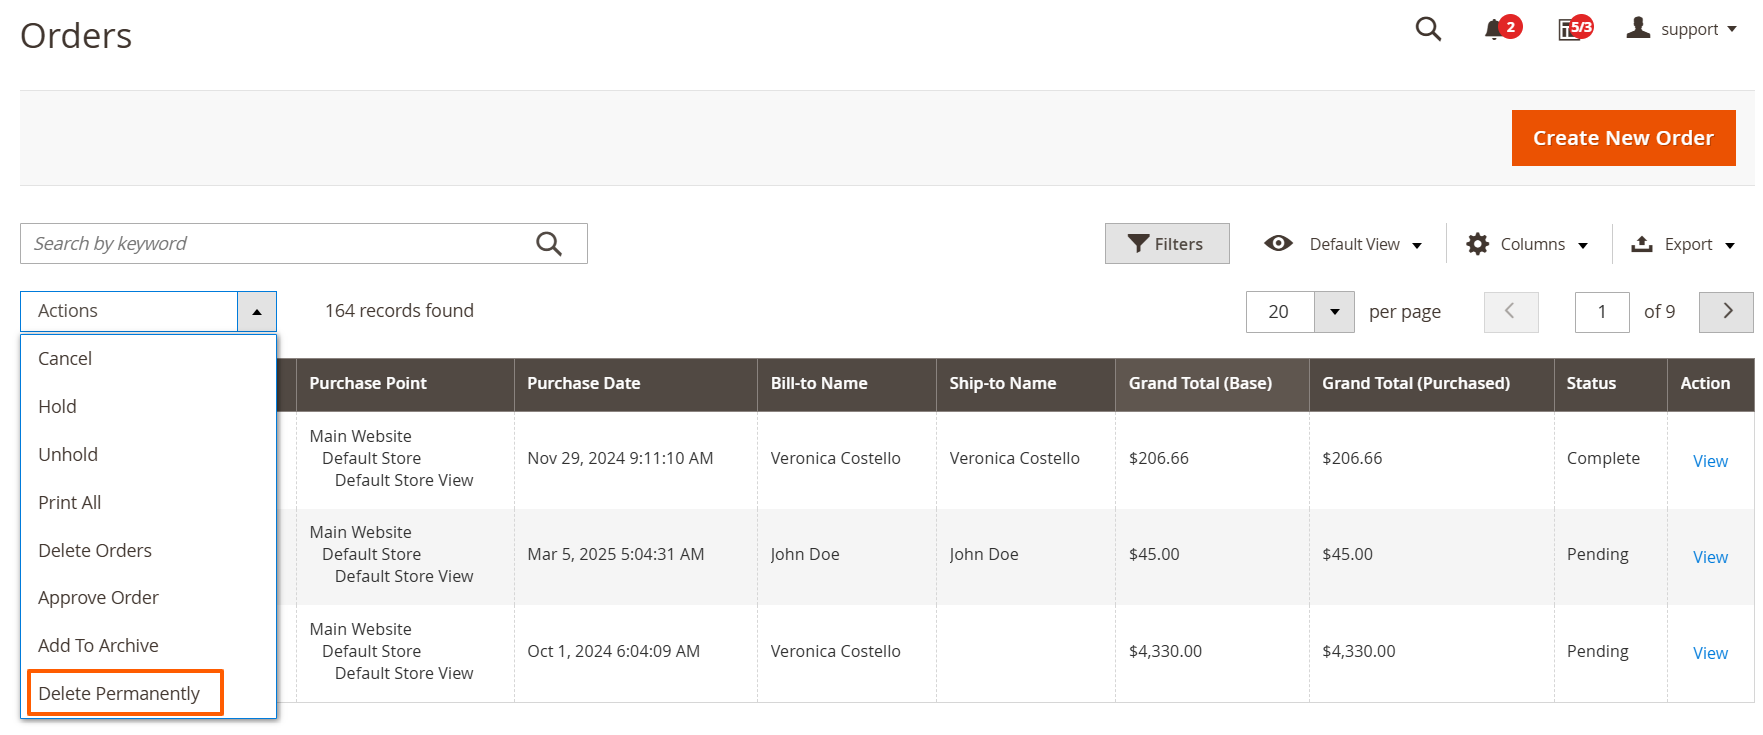Open the per page count dropdown
This screenshot has width=1763, height=735.
(x=1334, y=312)
